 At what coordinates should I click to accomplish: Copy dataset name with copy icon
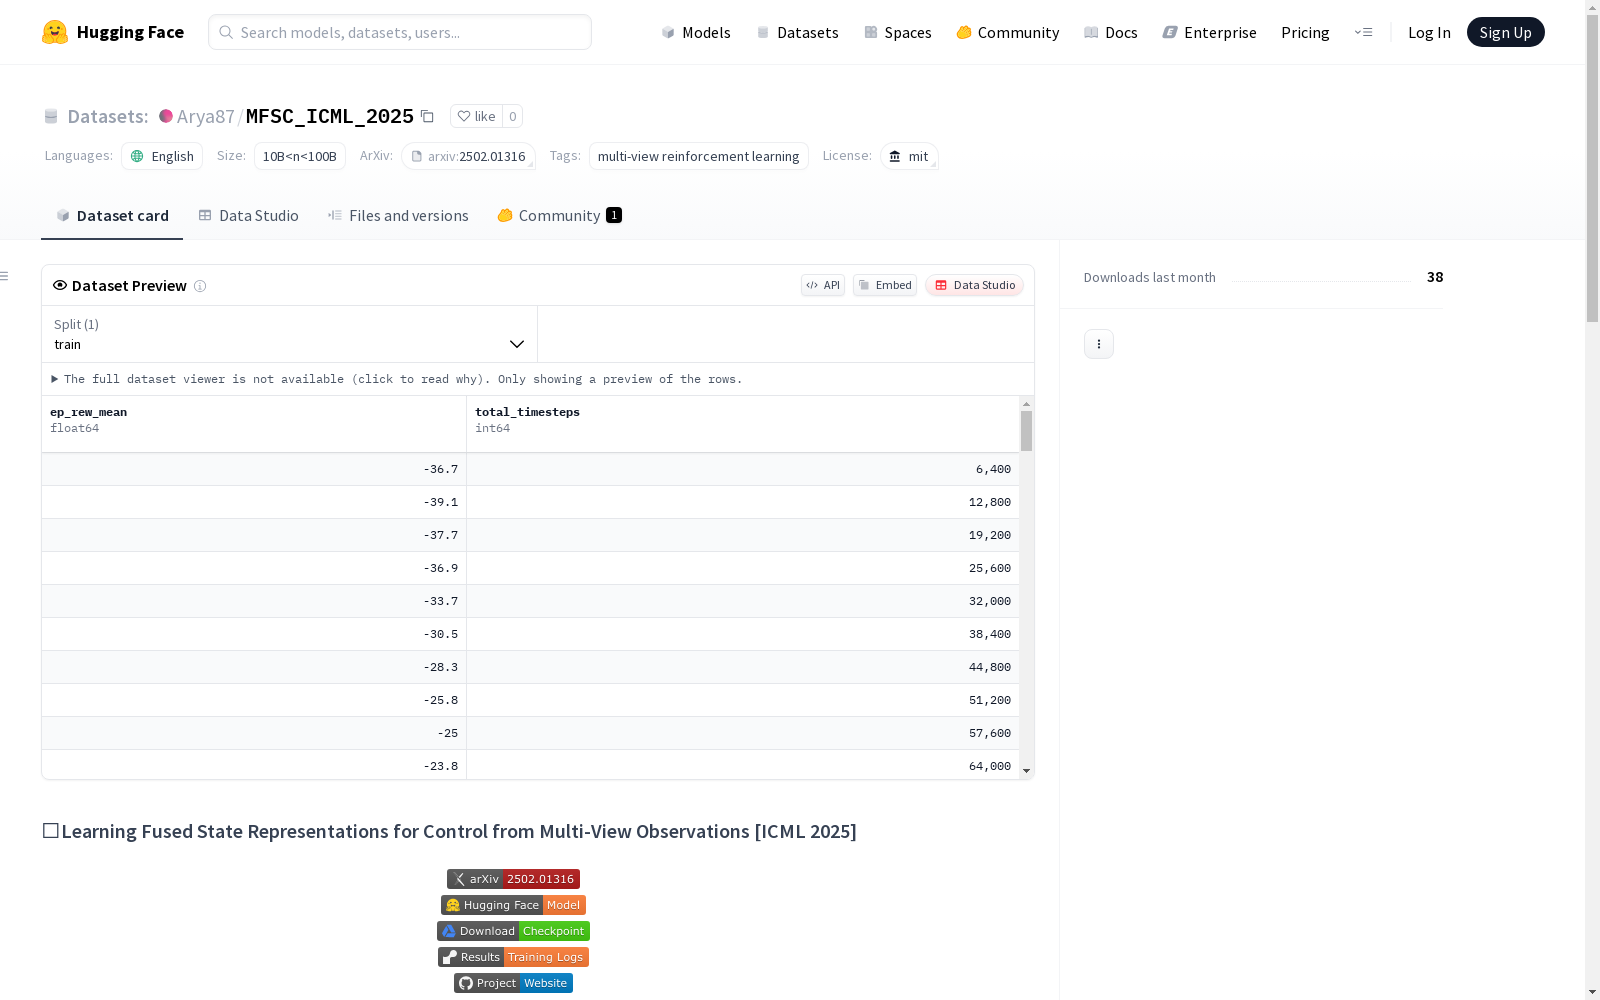(x=427, y=116)
